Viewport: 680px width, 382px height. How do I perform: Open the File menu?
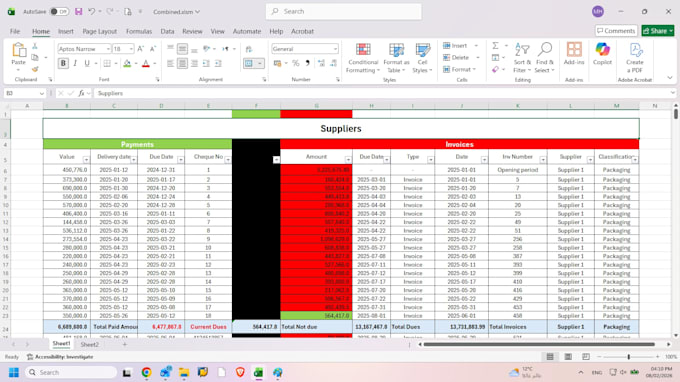coord(15,31)
